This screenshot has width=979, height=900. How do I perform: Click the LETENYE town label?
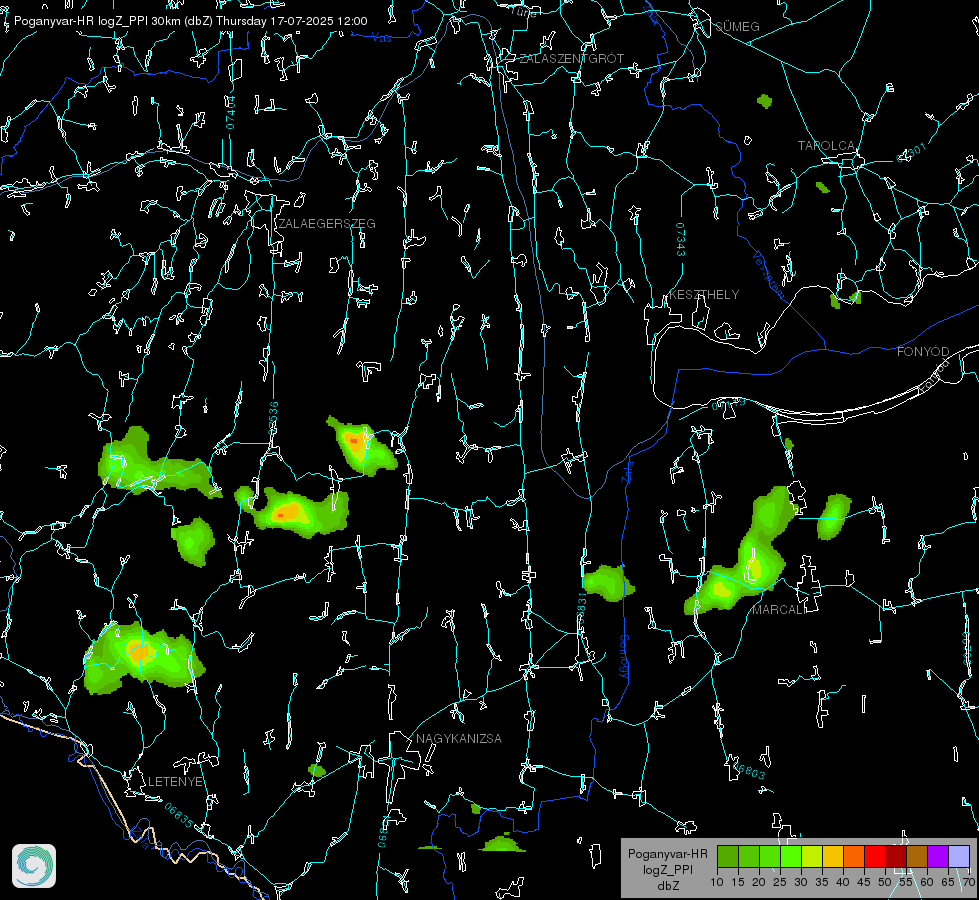click(x=175, y=782)
